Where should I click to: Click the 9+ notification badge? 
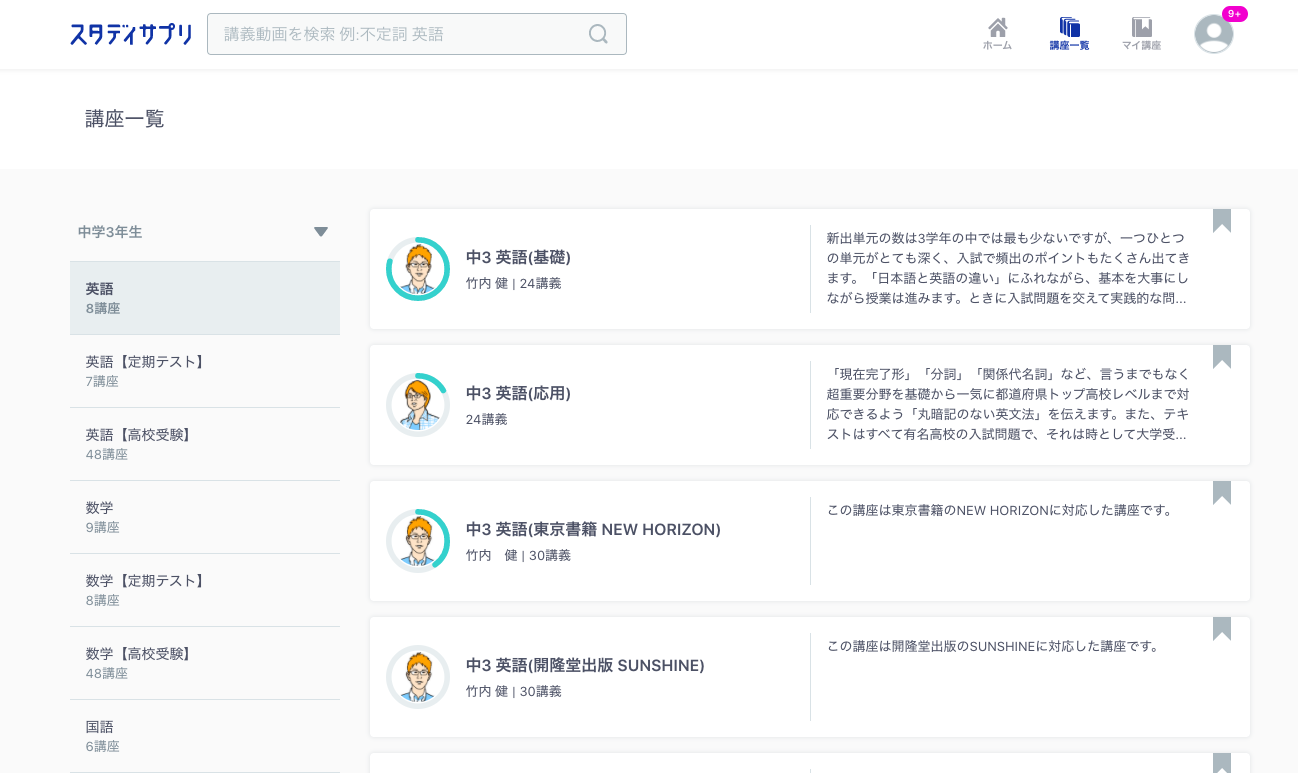(1235, 14)
